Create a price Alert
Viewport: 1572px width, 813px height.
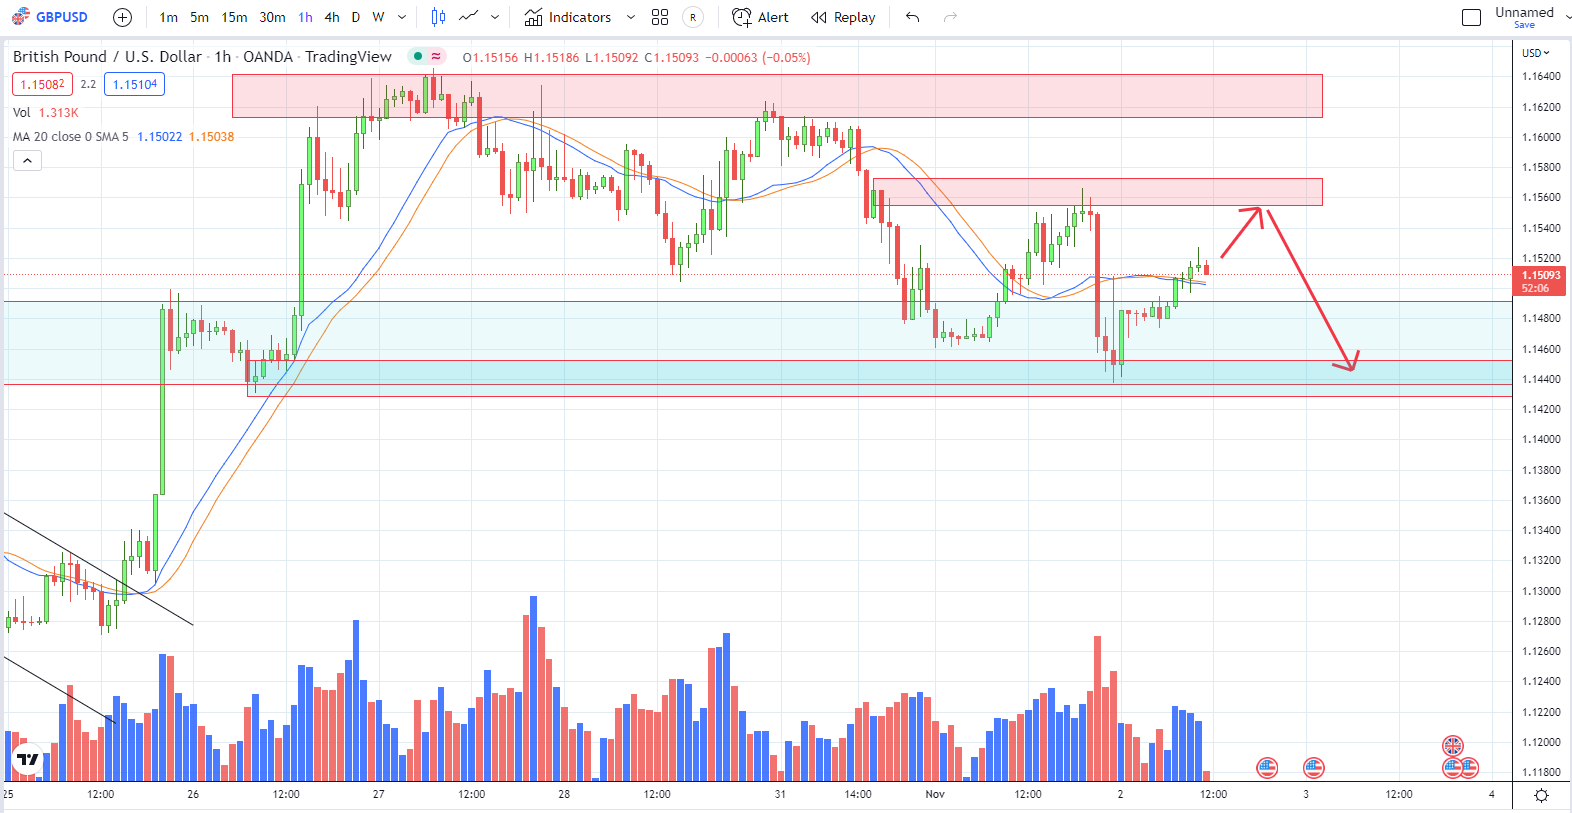click(761, 17)
